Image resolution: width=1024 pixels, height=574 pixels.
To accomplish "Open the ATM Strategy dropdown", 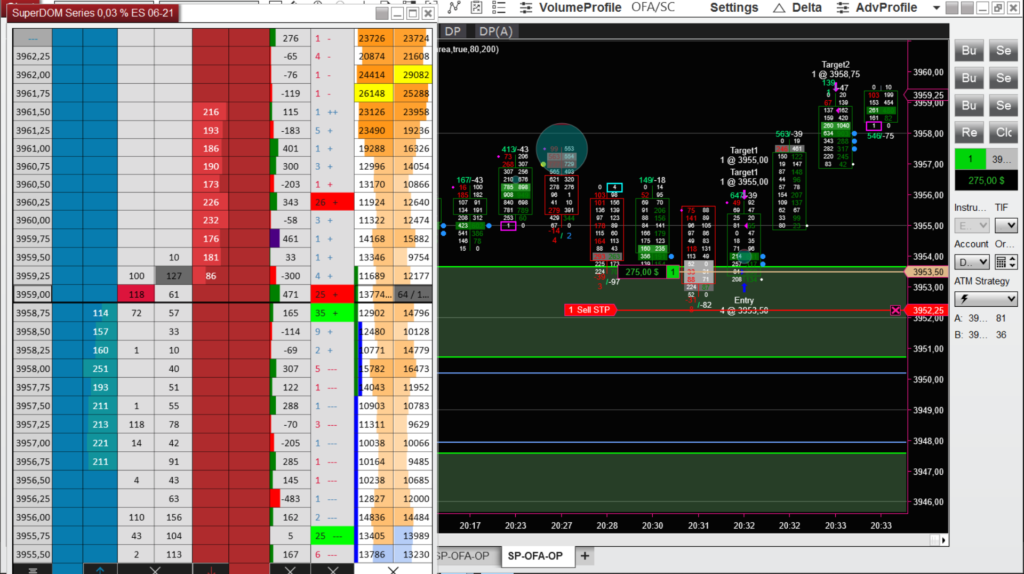I will [x=986, y=298].
